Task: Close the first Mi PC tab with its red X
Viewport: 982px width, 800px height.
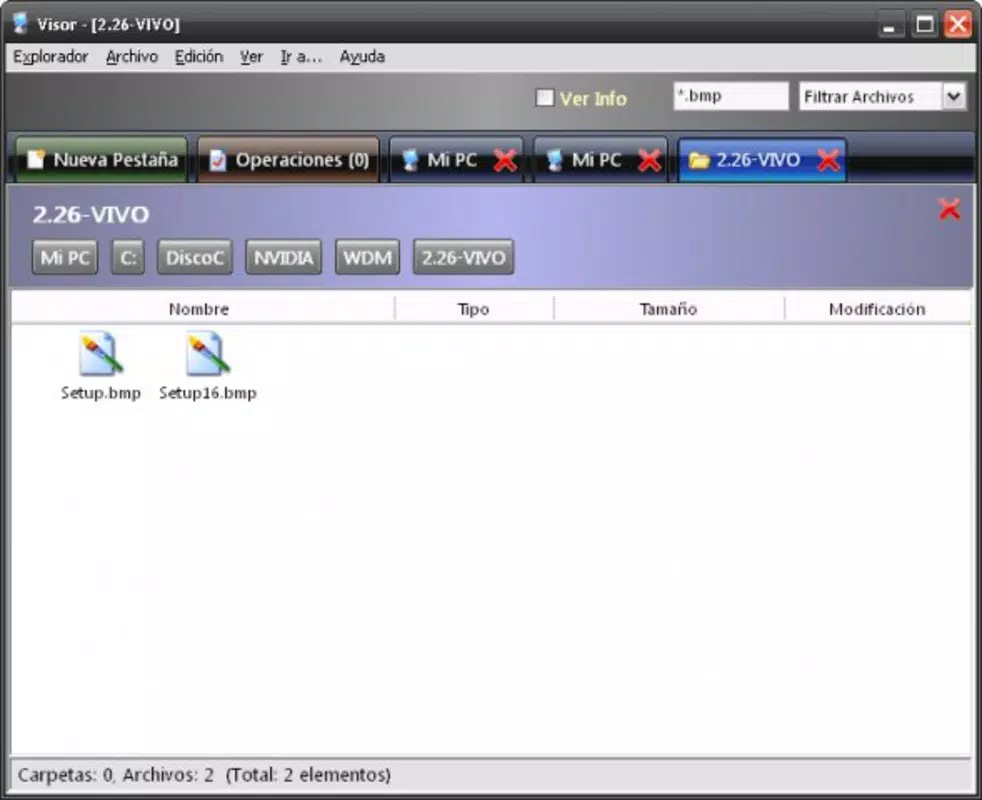Action: click(x=505, y=161)
